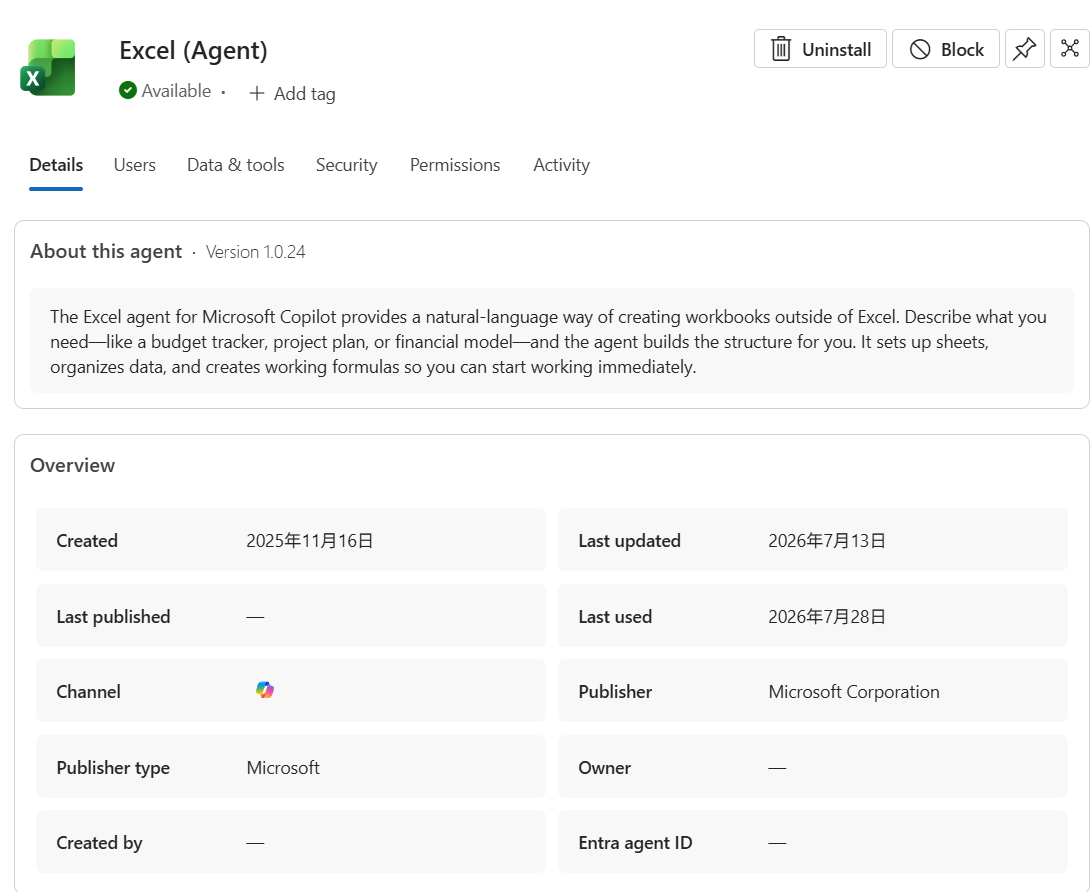Click the Created date 2025年11月16日
Viewport: 1091px width, 892px height.
(310, 541)
